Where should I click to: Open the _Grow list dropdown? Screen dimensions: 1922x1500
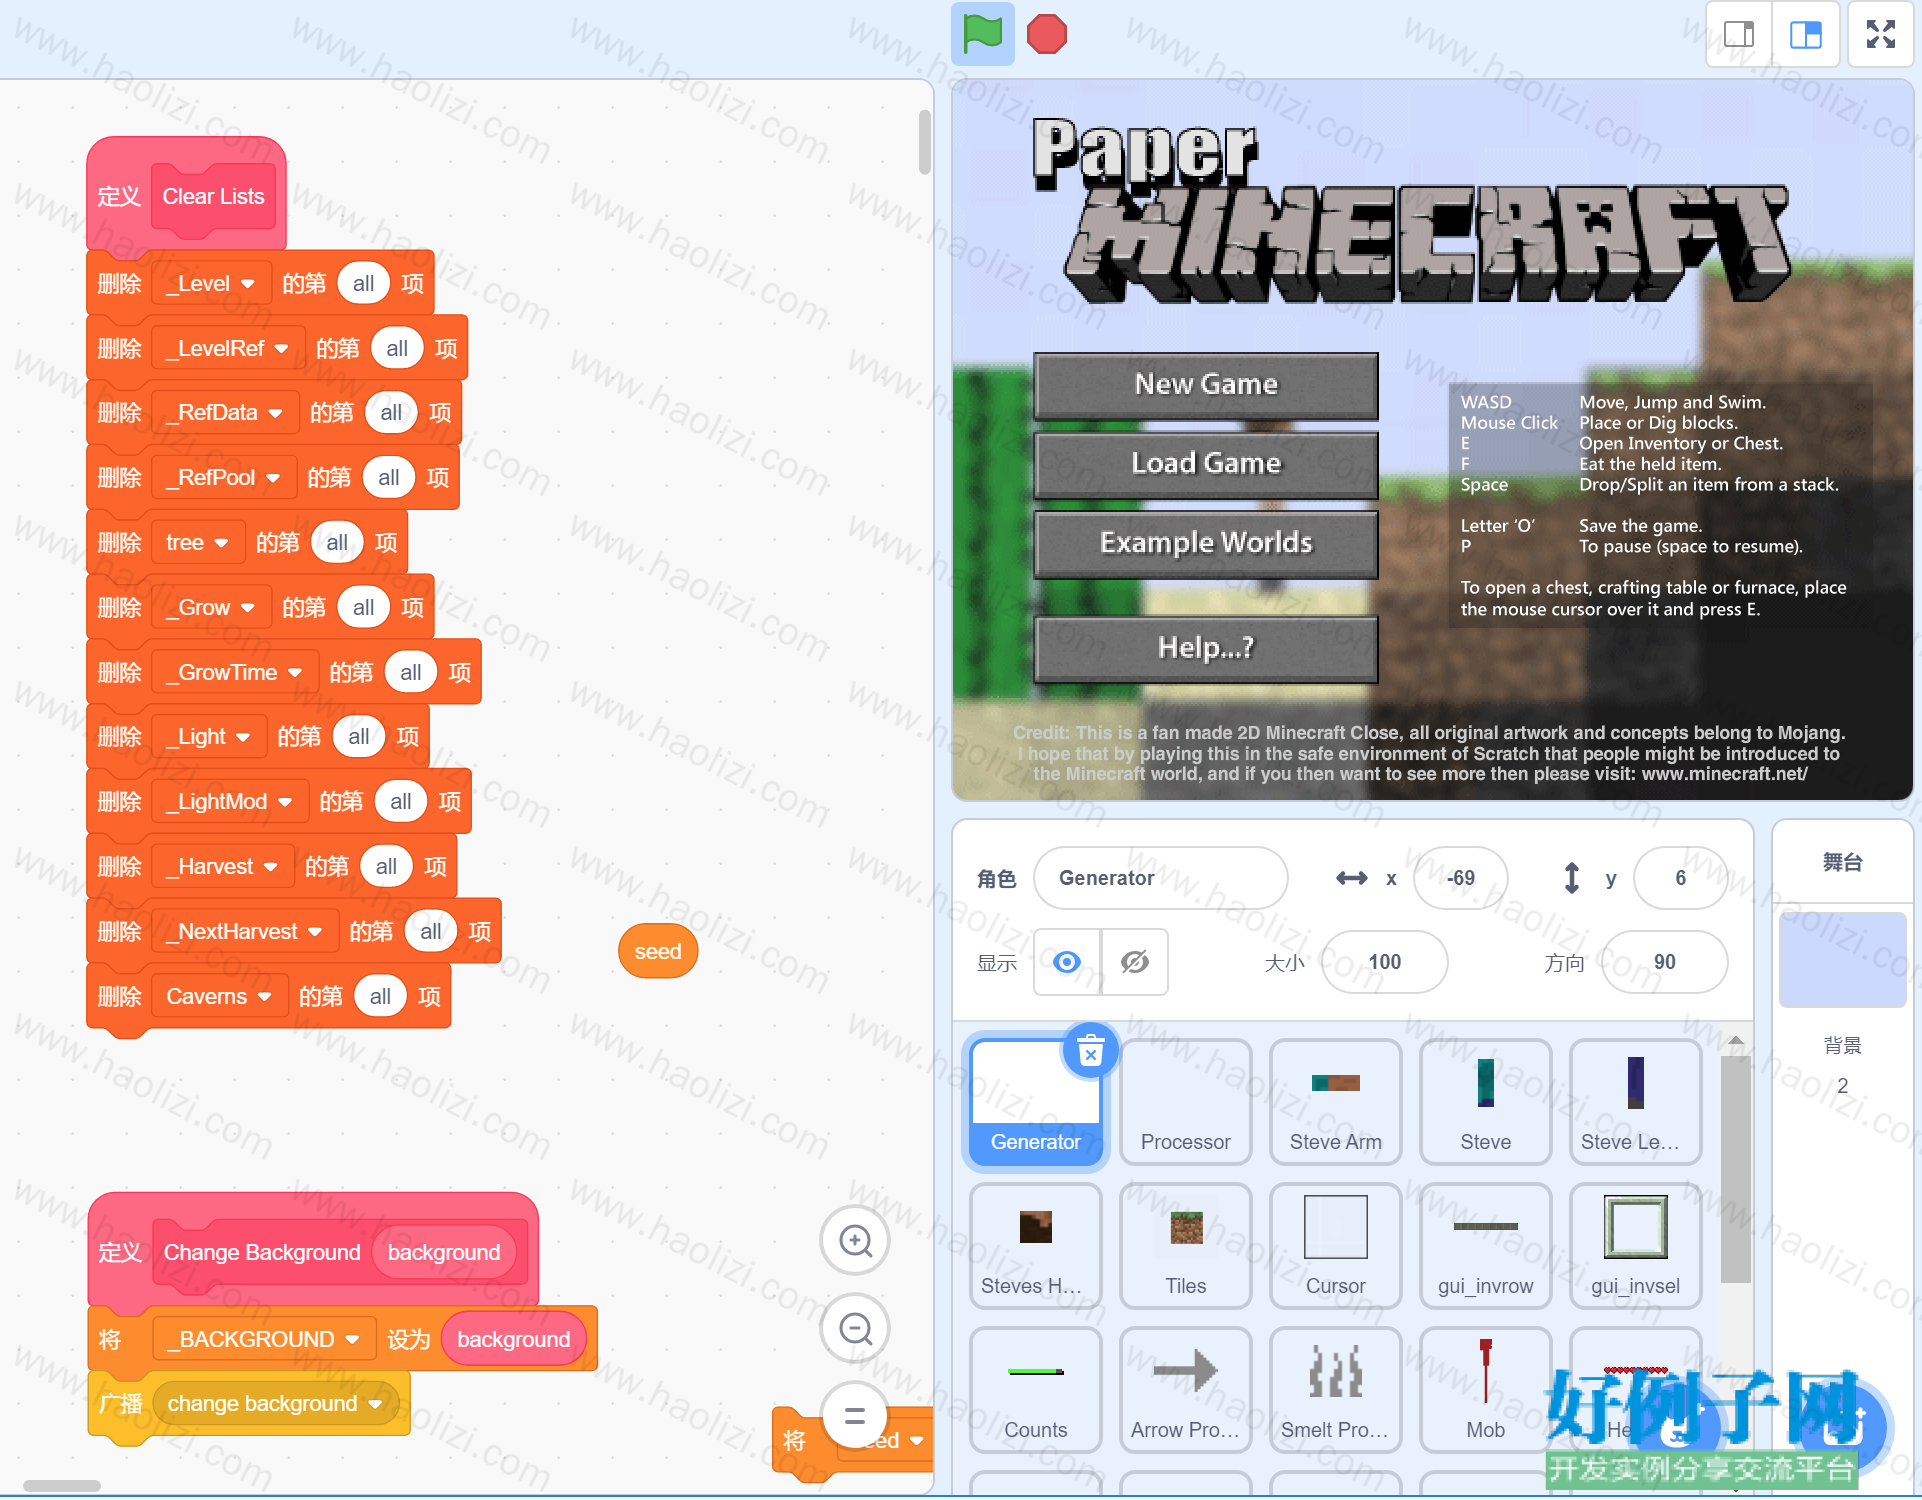coord(212,608)
